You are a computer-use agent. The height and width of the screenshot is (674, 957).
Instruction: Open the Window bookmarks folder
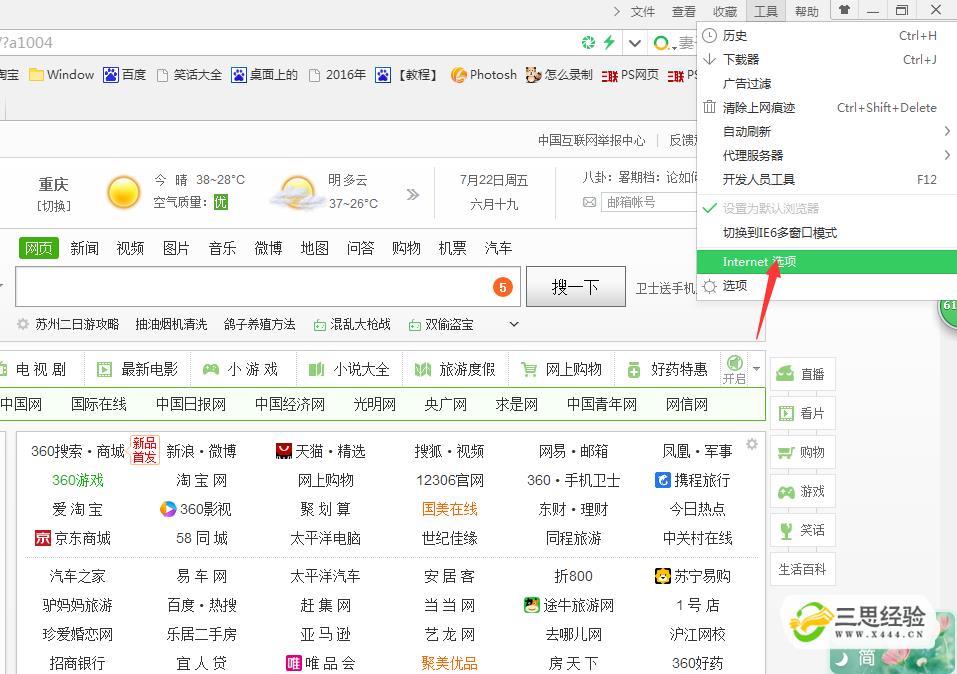(62, 75)
